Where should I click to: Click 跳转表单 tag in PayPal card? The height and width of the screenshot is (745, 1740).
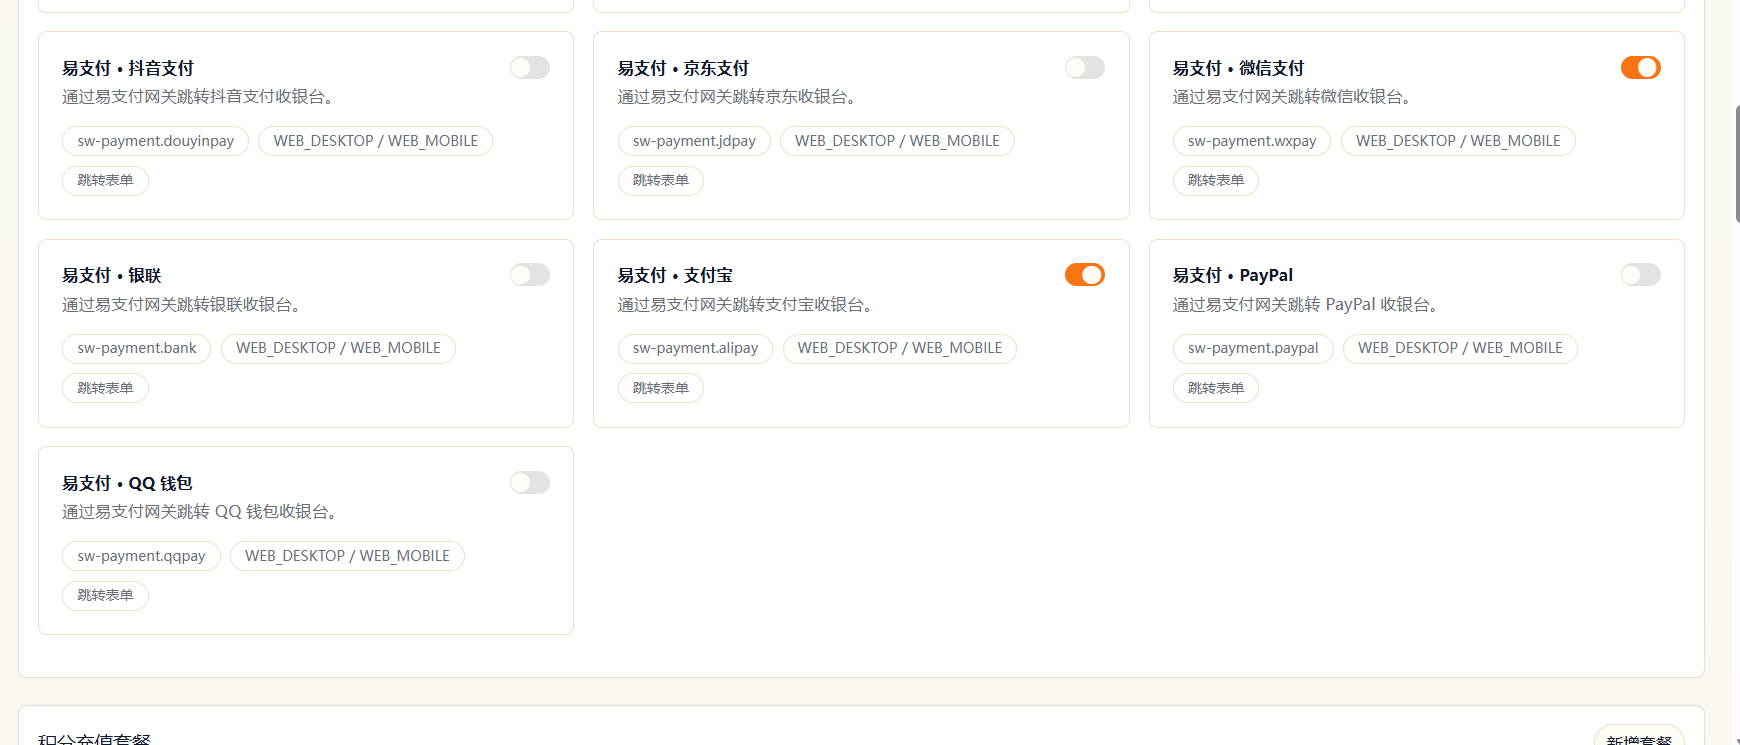[x=1216, y=388]
